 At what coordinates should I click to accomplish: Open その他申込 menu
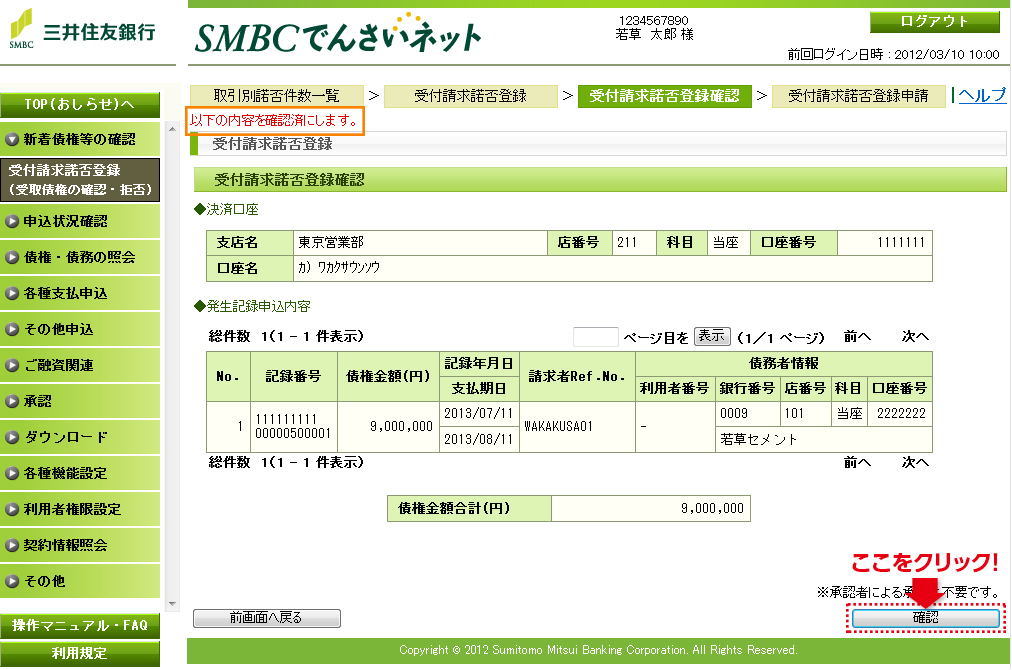(79, 329)
